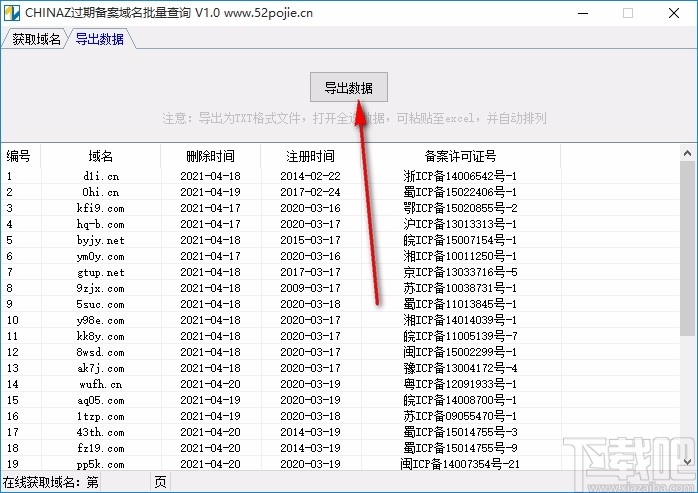
Task: Sort by the 备案许可证号 column header
Action: click(460, 156)
